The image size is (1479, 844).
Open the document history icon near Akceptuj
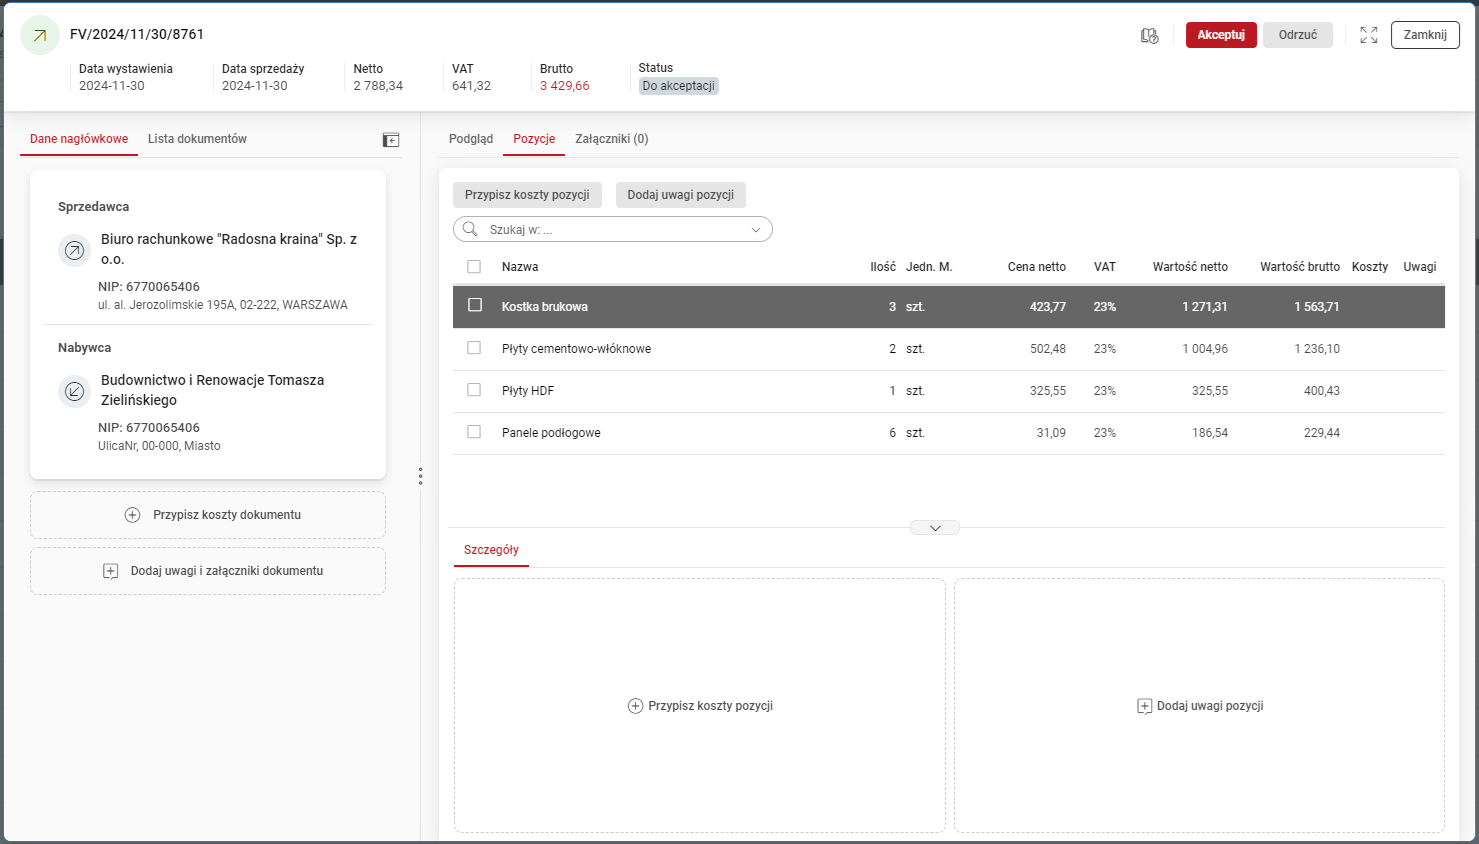tap(1150, 35)
